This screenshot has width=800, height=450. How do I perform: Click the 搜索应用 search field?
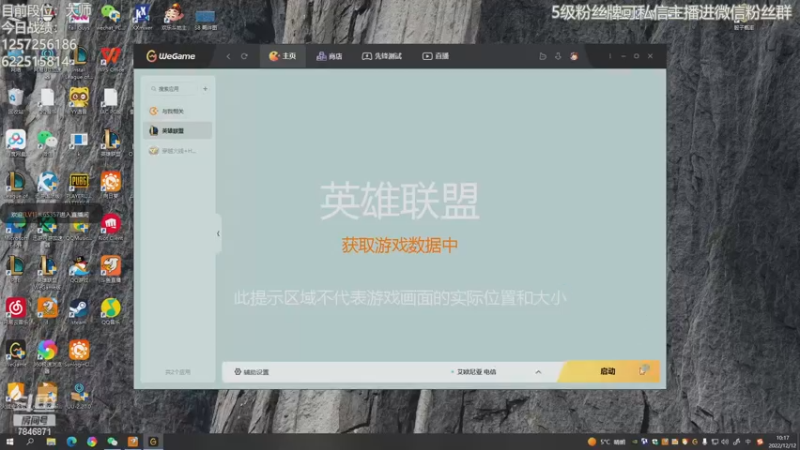point(172,89)
